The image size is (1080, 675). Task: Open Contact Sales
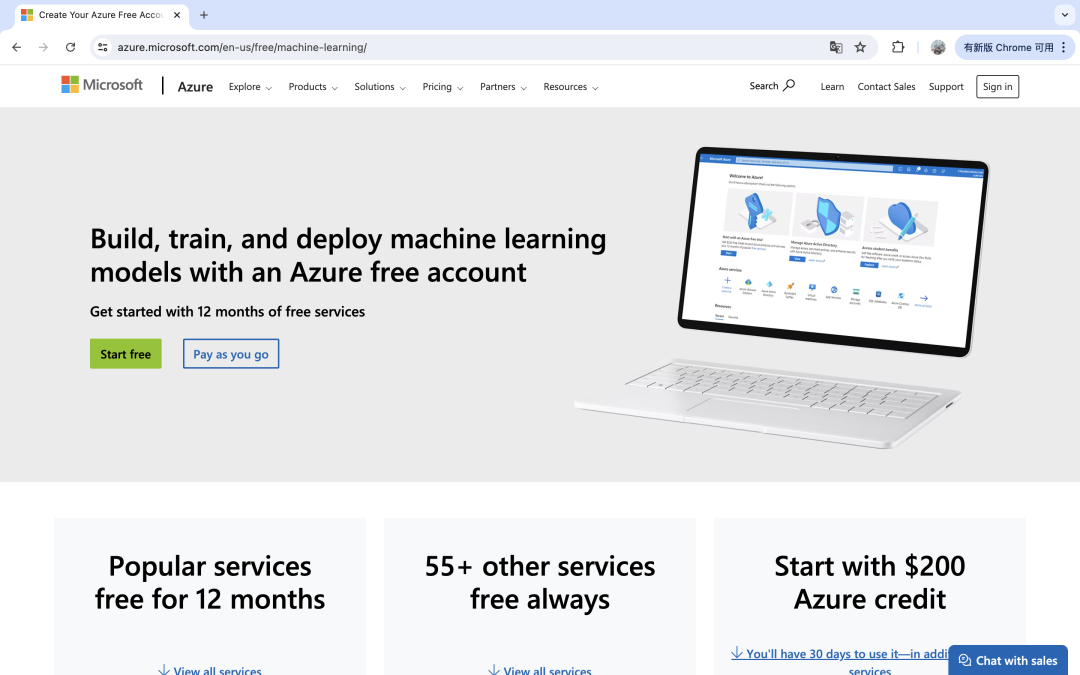click(886, 87)
